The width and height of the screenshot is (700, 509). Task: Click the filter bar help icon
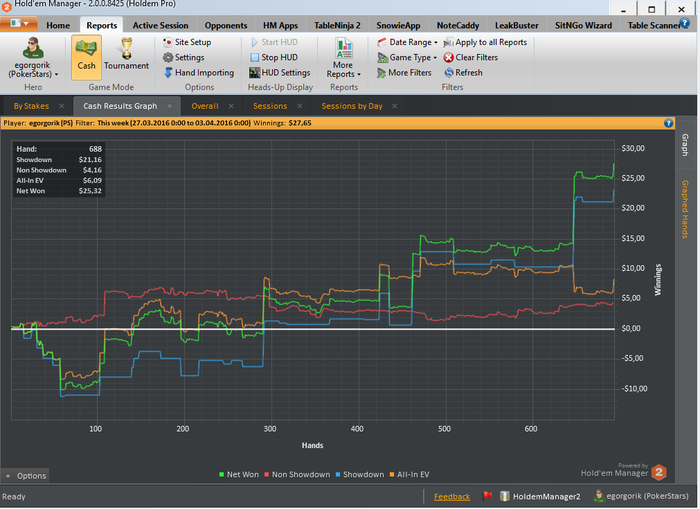coord(668,123)
